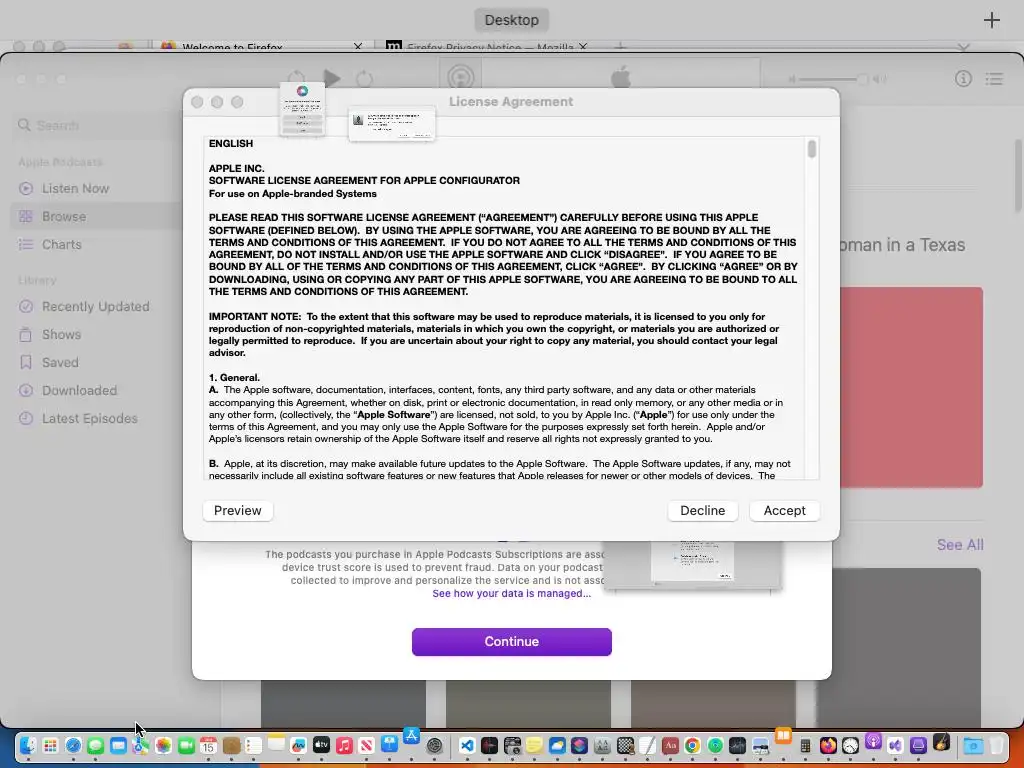Click Preview in the License Agreement dialog

(238, 511)
